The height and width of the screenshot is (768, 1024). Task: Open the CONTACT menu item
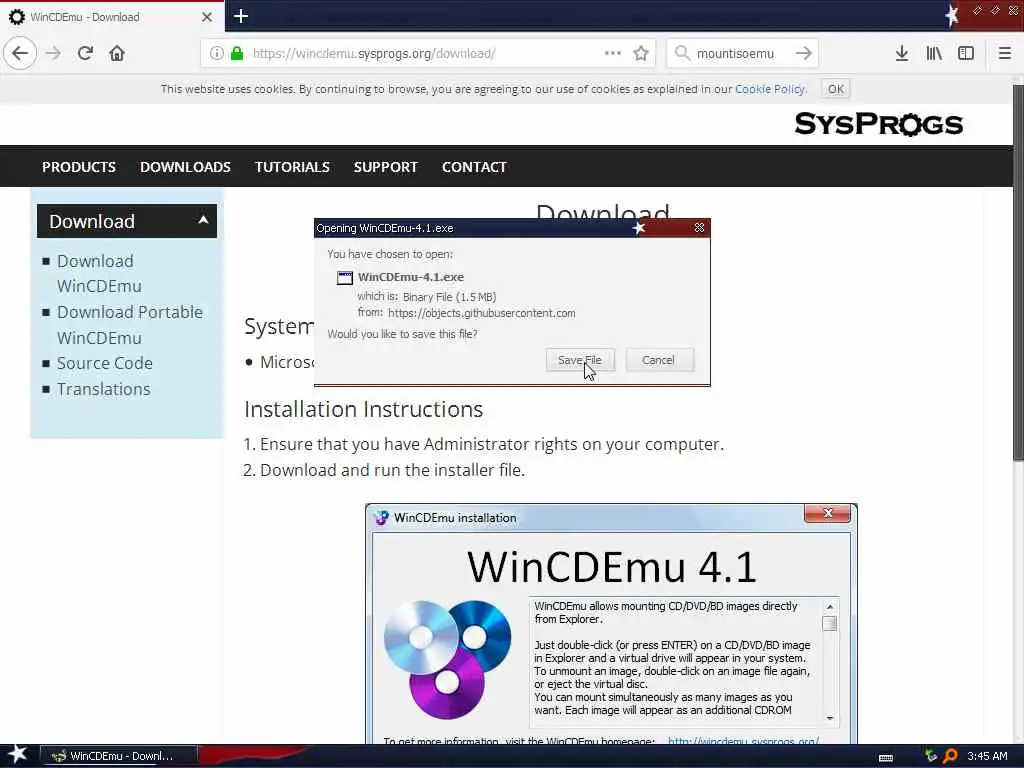tap(474, 167)
